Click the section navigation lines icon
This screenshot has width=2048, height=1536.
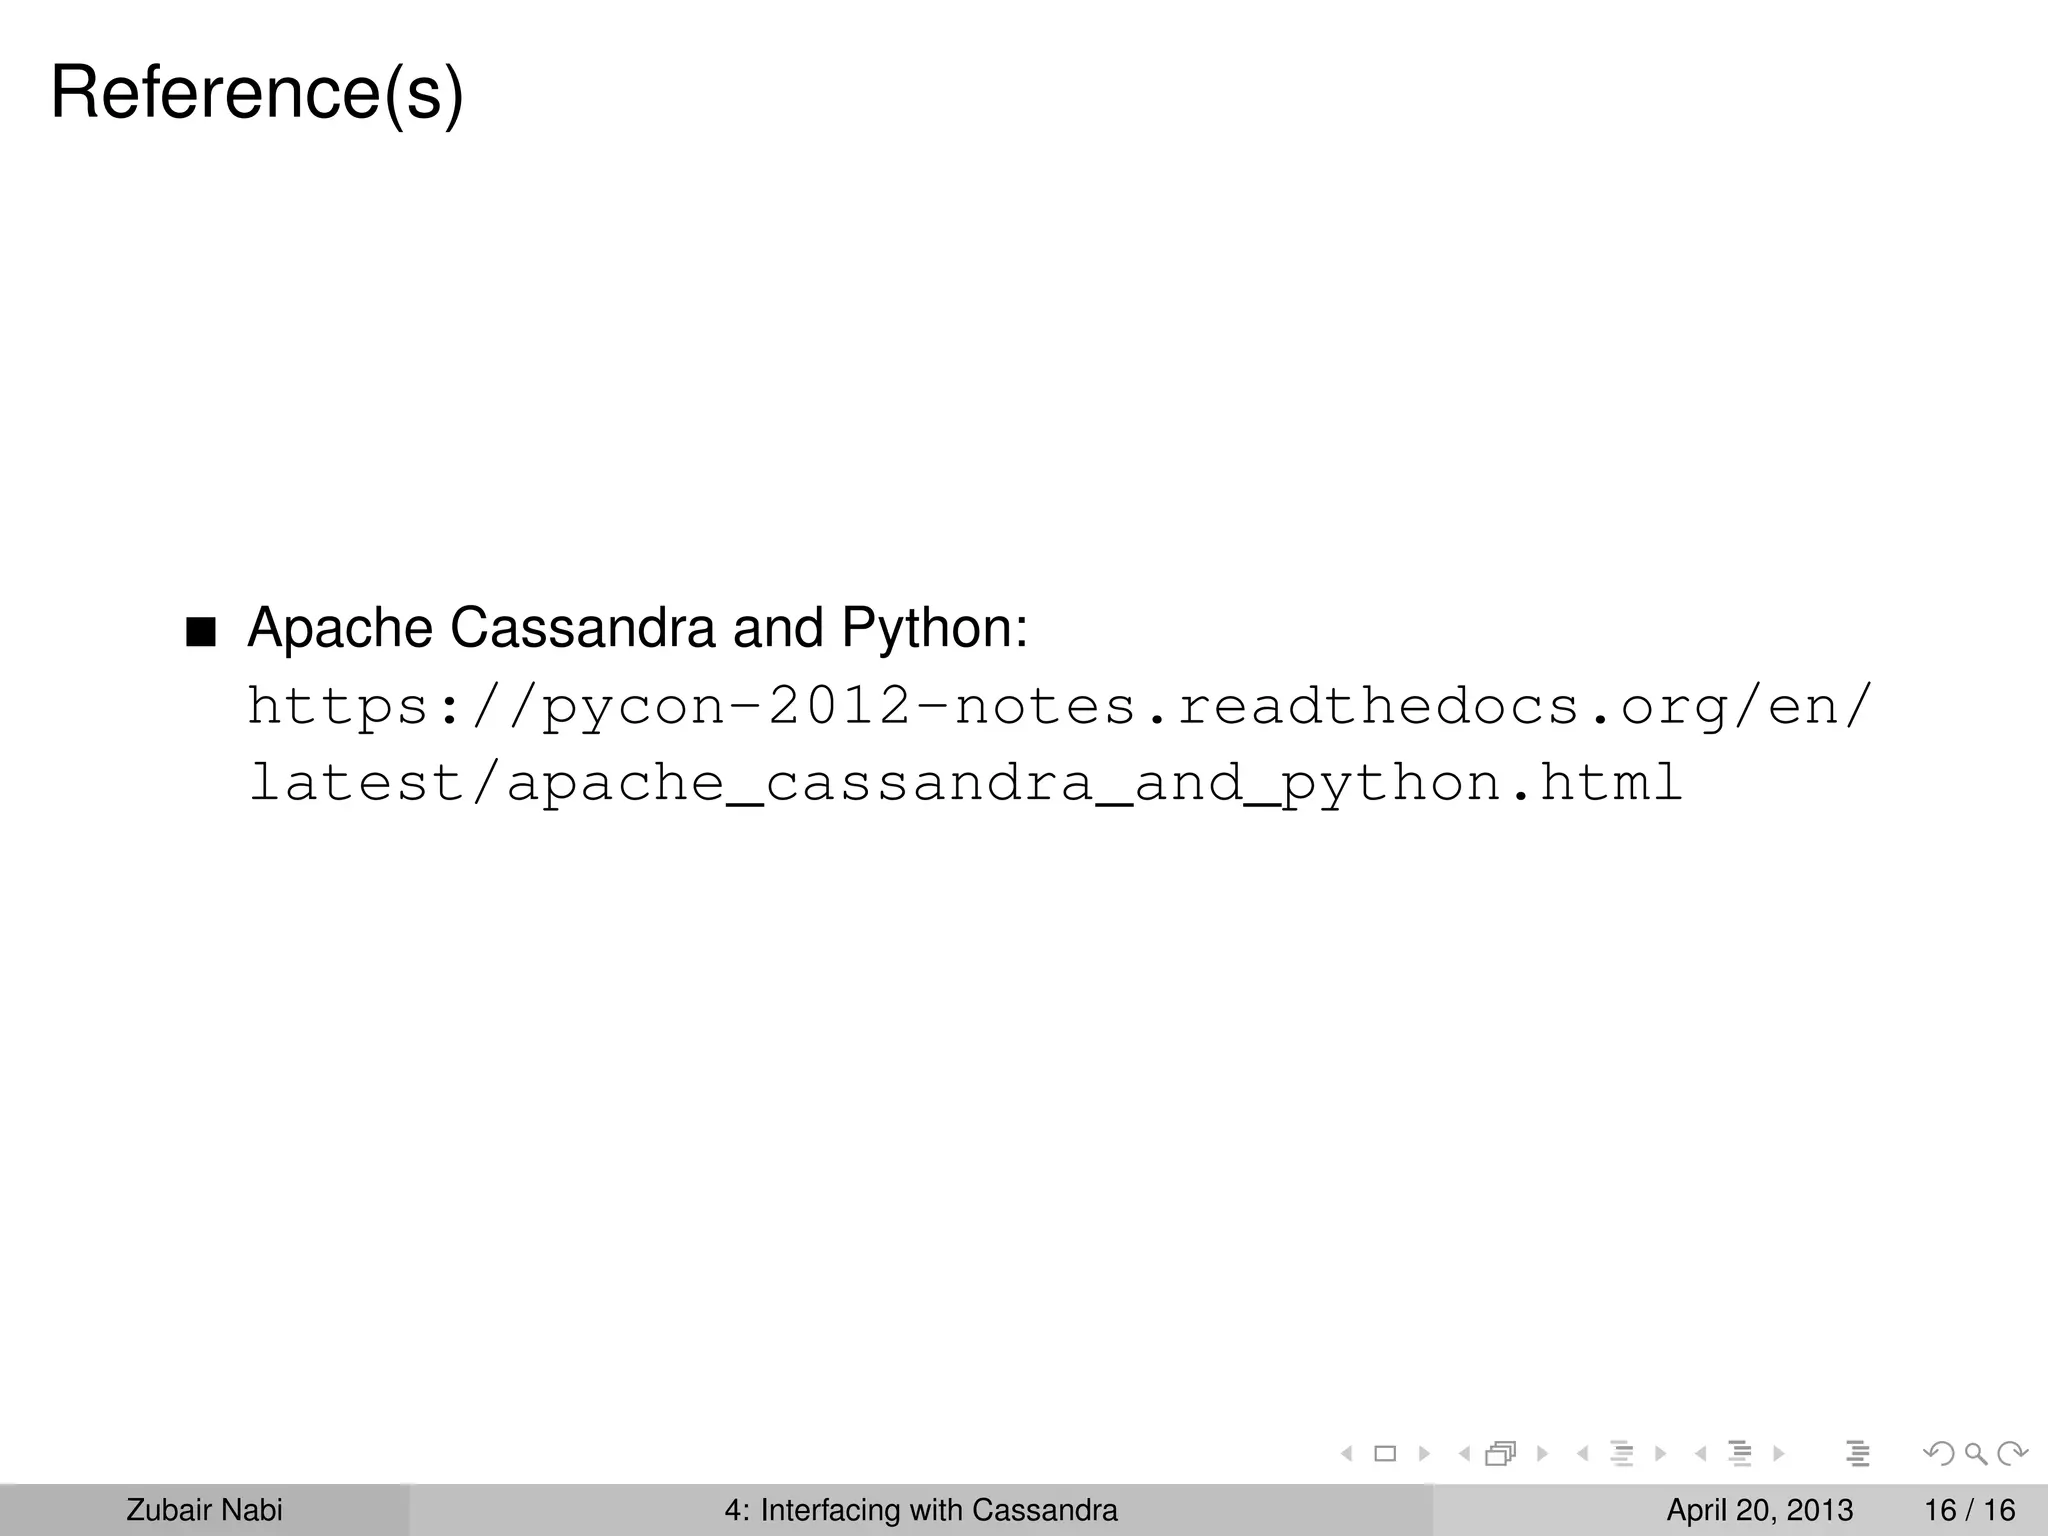click(x=1740, y=1453)
